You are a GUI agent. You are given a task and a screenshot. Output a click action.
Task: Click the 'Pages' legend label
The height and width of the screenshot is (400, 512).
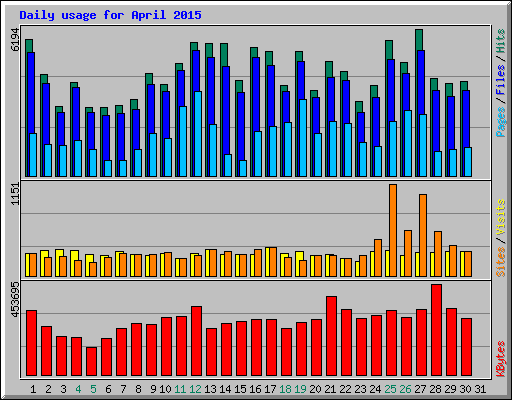(x=500, y=122)
